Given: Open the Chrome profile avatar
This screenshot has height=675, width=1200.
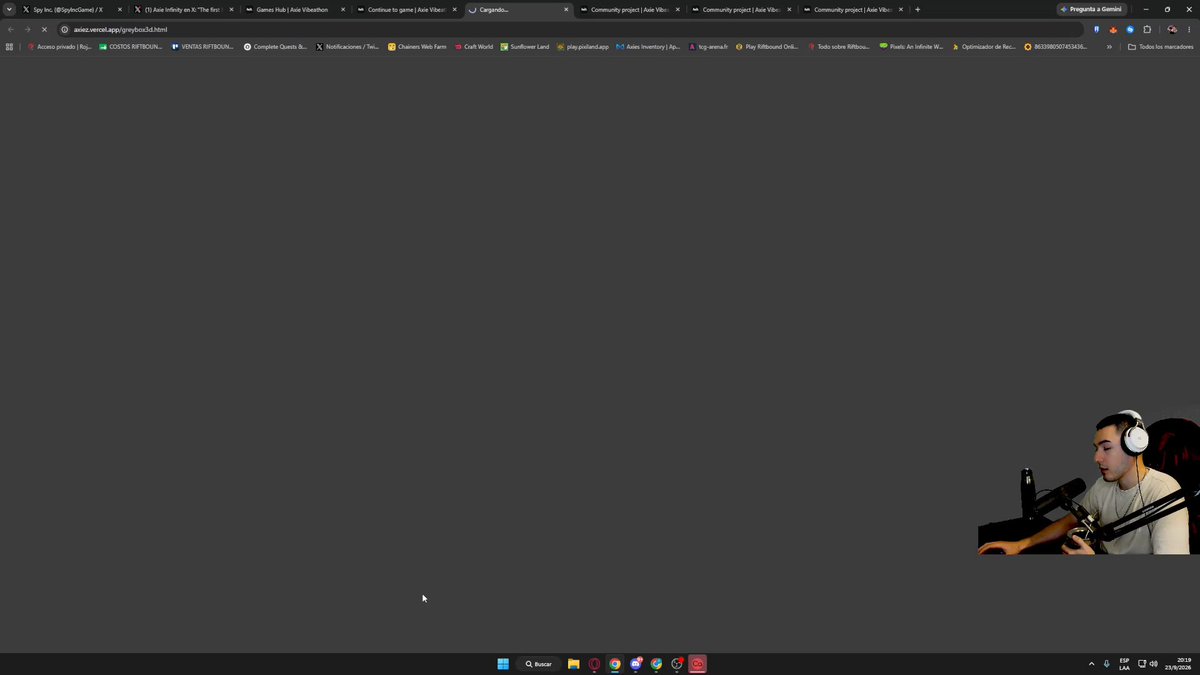Looking at the screenshot, I should pos(1172,30).
